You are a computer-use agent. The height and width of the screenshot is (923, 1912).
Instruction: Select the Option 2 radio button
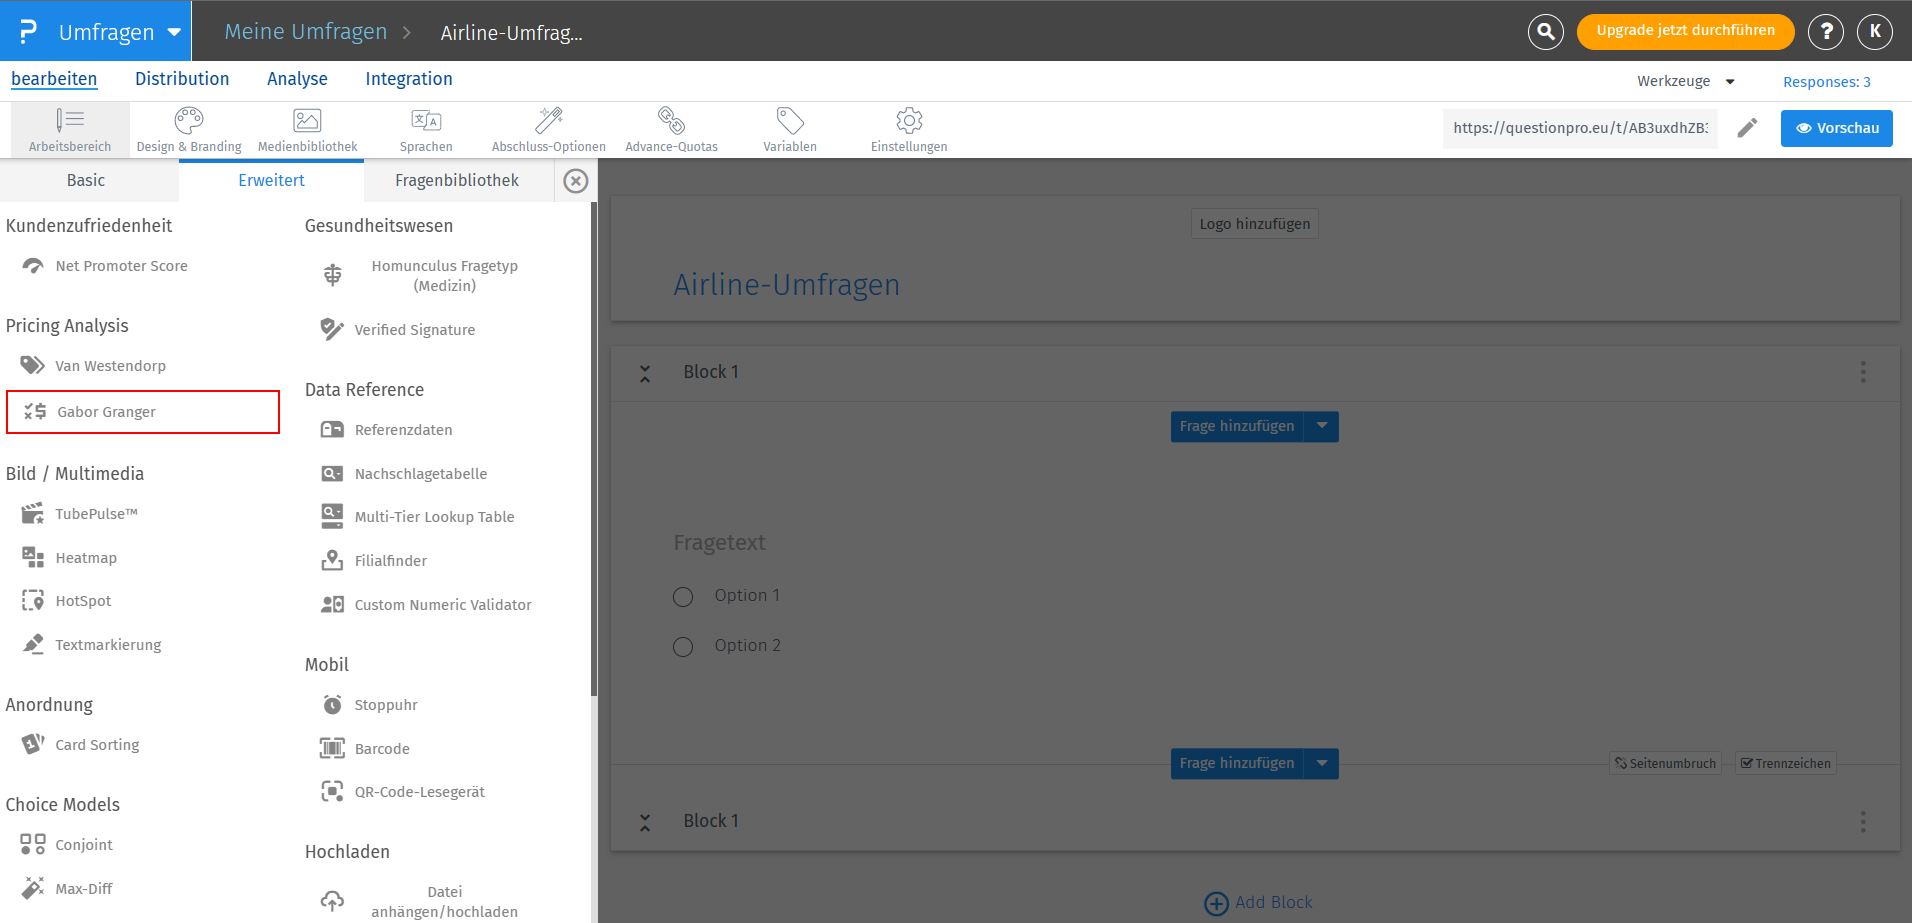pos(683,647)
